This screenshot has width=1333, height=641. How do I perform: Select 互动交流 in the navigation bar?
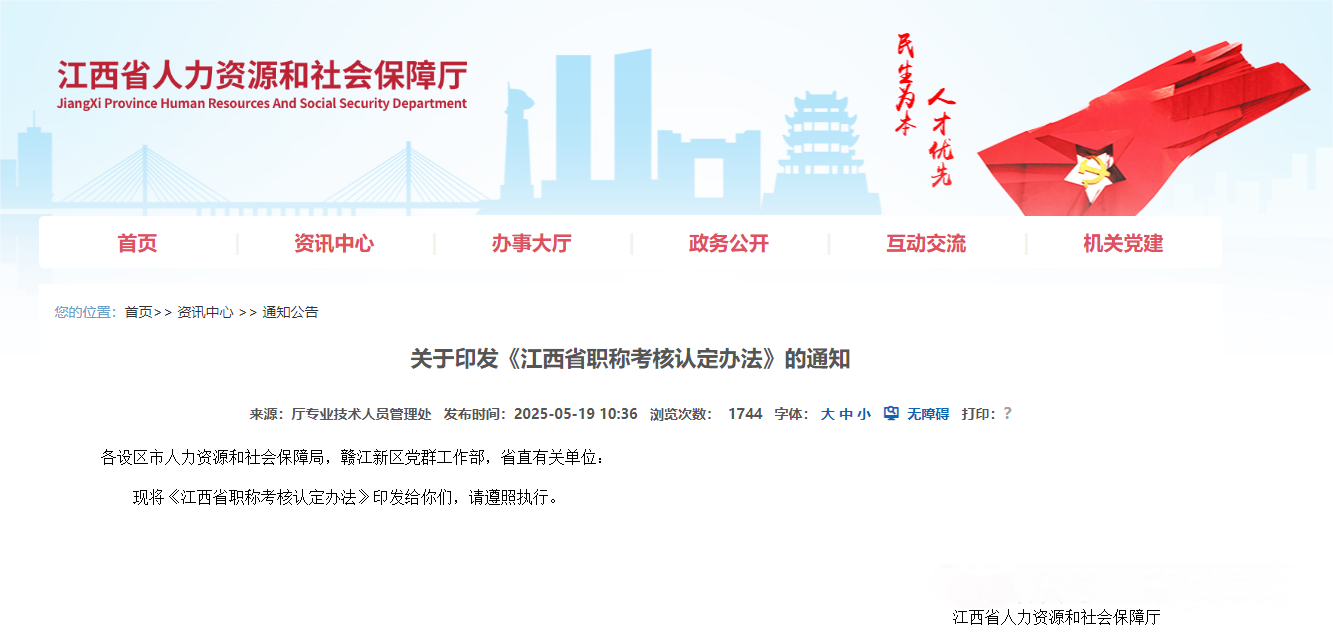pyautogui.click(x=926, y=243)
